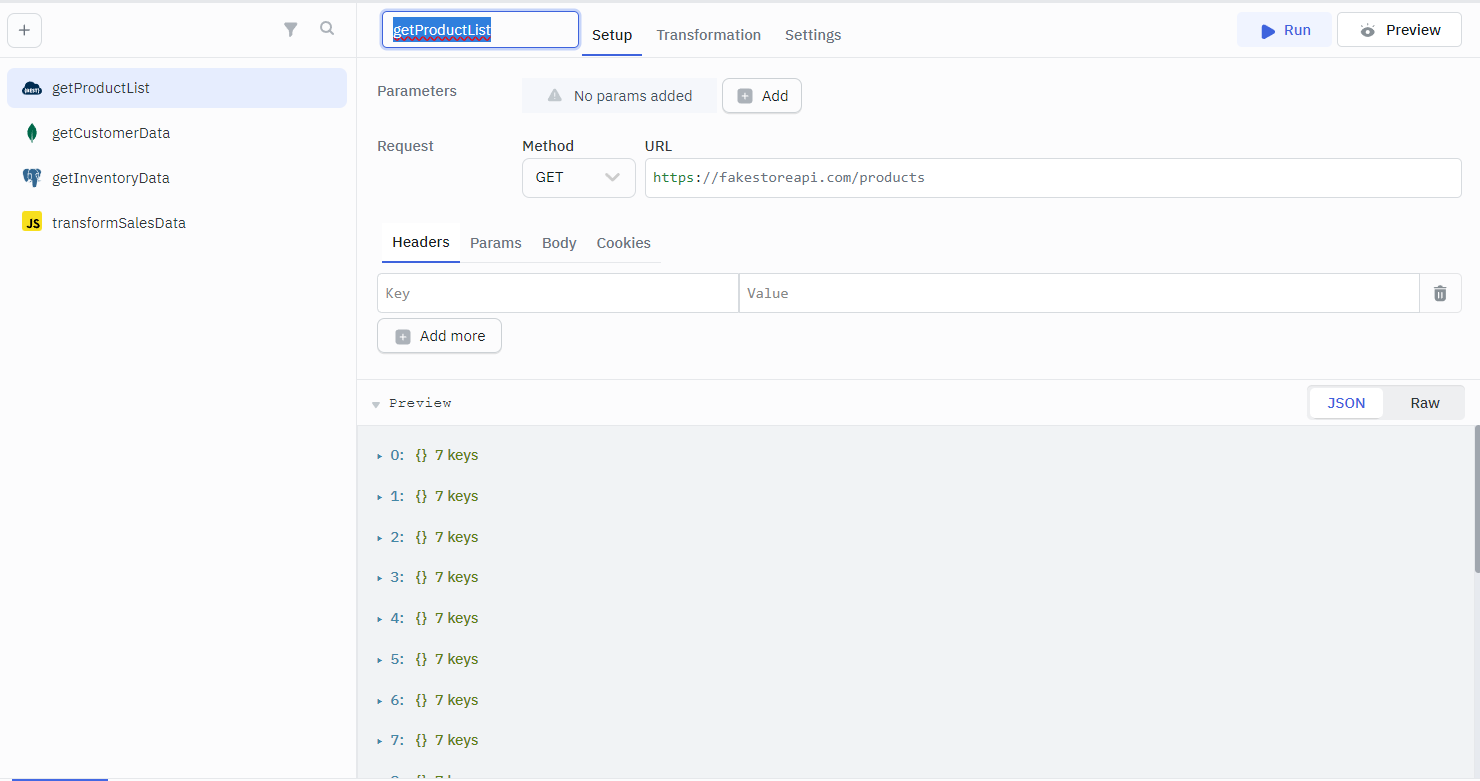Switch preview to Raw view
Screen dimensions: 1480x781
point(1424,403)
